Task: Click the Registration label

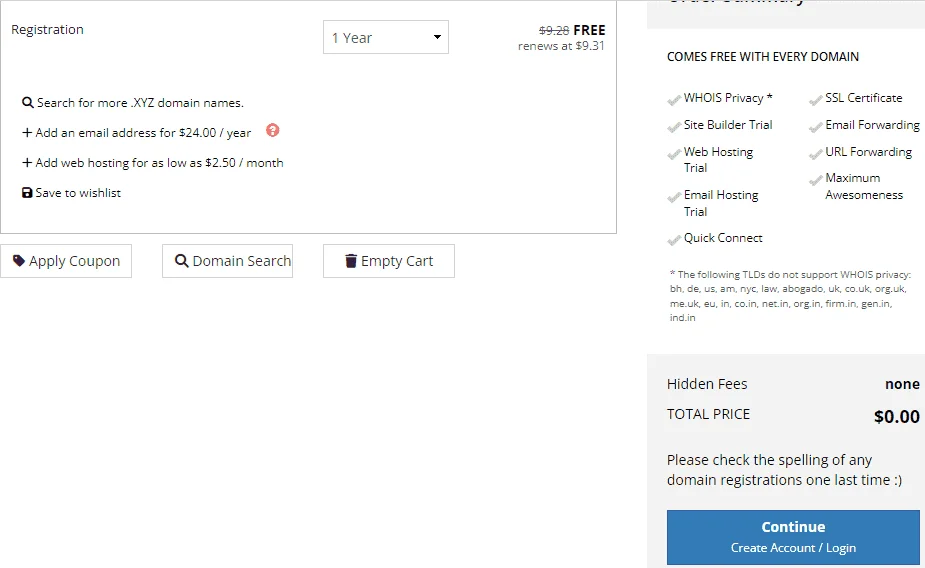Action: [x=47, y=29]
